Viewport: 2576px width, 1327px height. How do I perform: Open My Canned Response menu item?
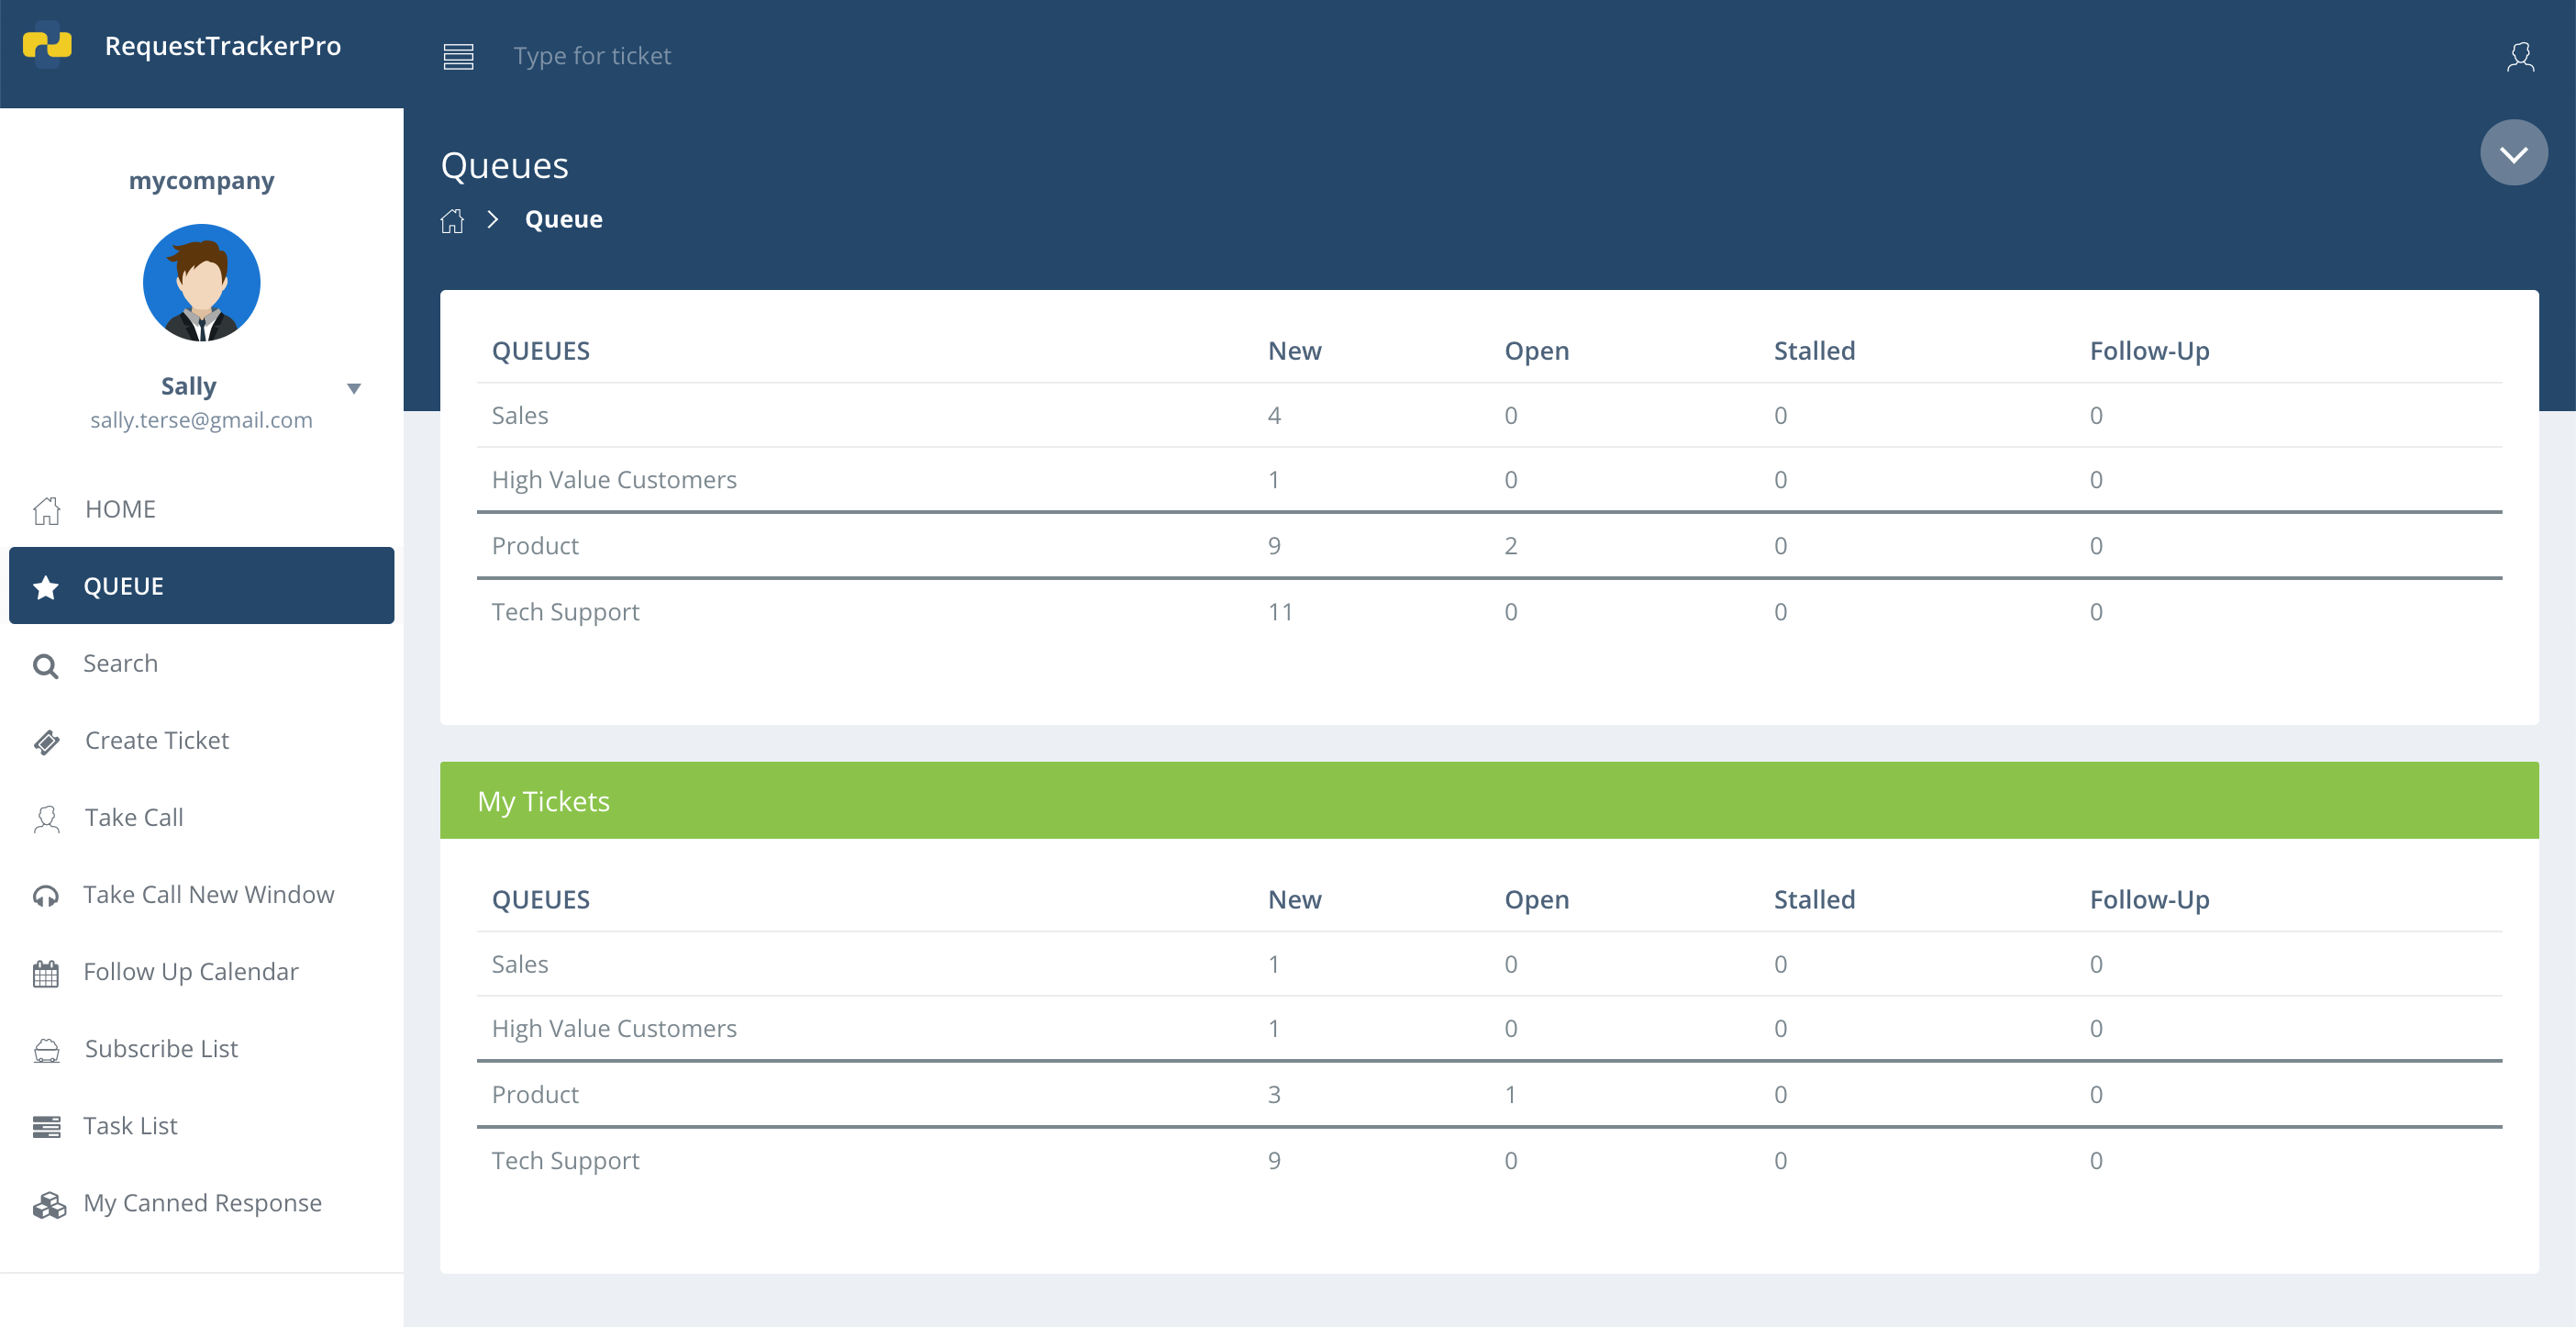click(x=201, y=1202)
